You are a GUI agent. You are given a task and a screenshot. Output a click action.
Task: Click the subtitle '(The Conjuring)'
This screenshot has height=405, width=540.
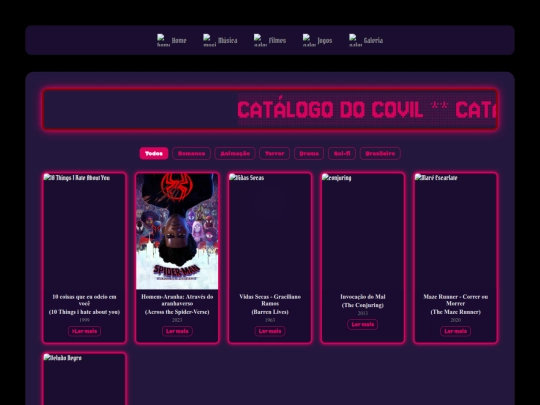point(363,305)
